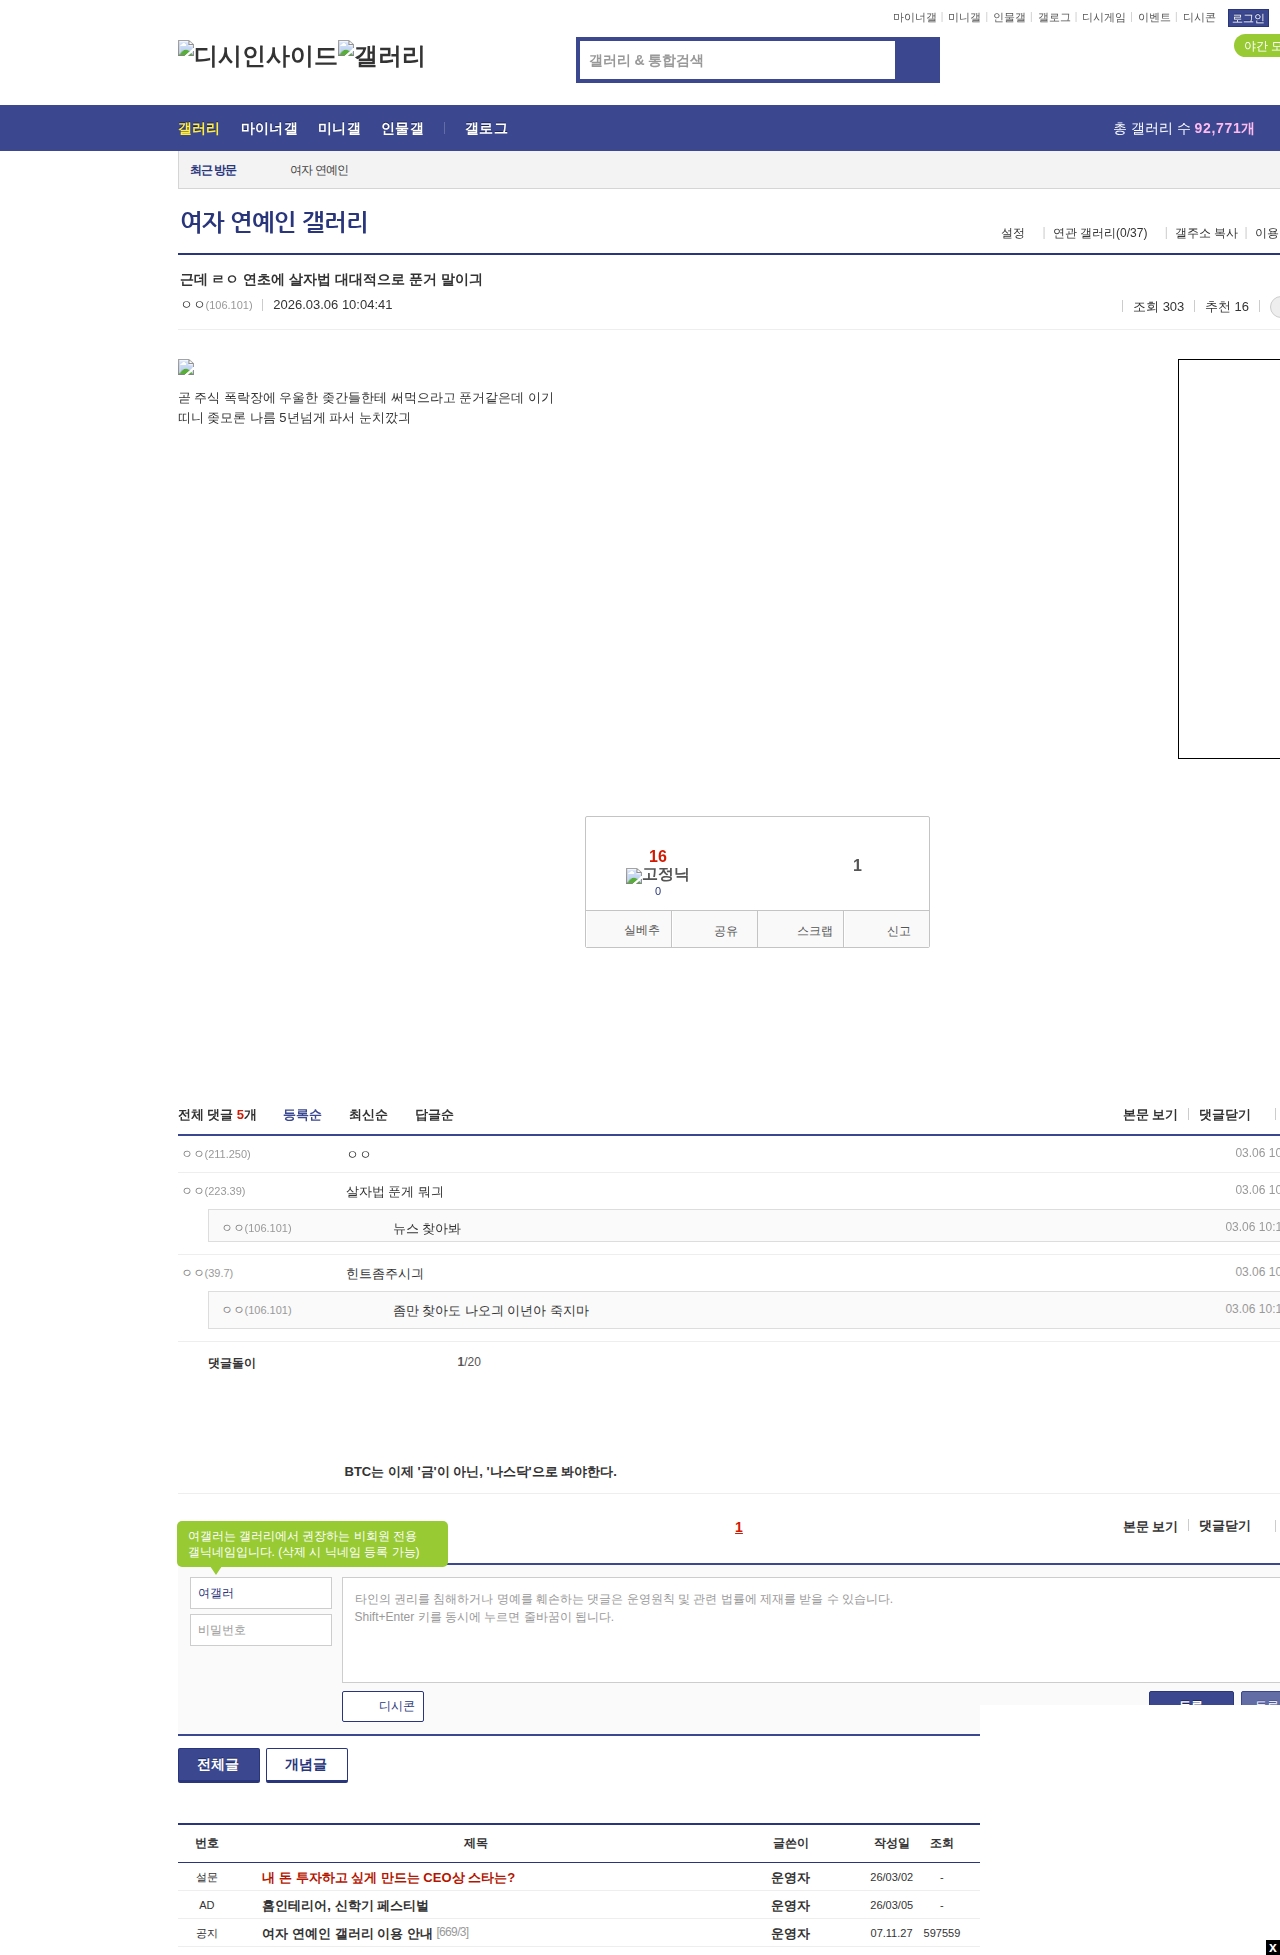This screenshot has height=1955, width=1280.
Task: Report the post with 신고
Action: 887,930
